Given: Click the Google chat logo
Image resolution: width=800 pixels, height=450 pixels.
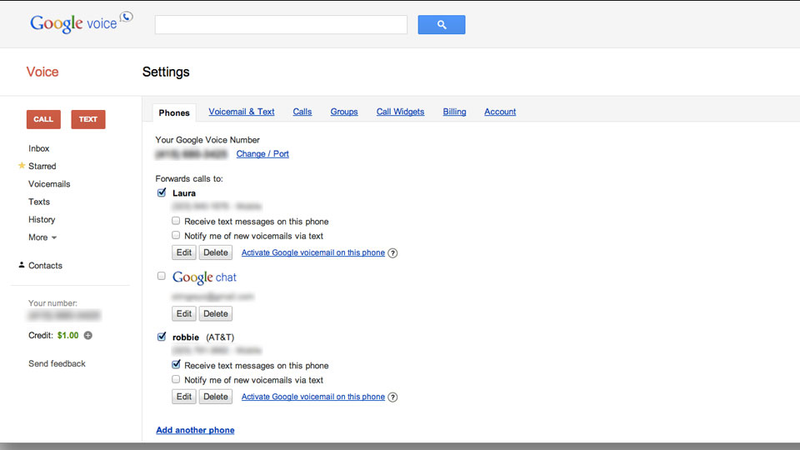Looking at the screenshot, I should (204, 278).
